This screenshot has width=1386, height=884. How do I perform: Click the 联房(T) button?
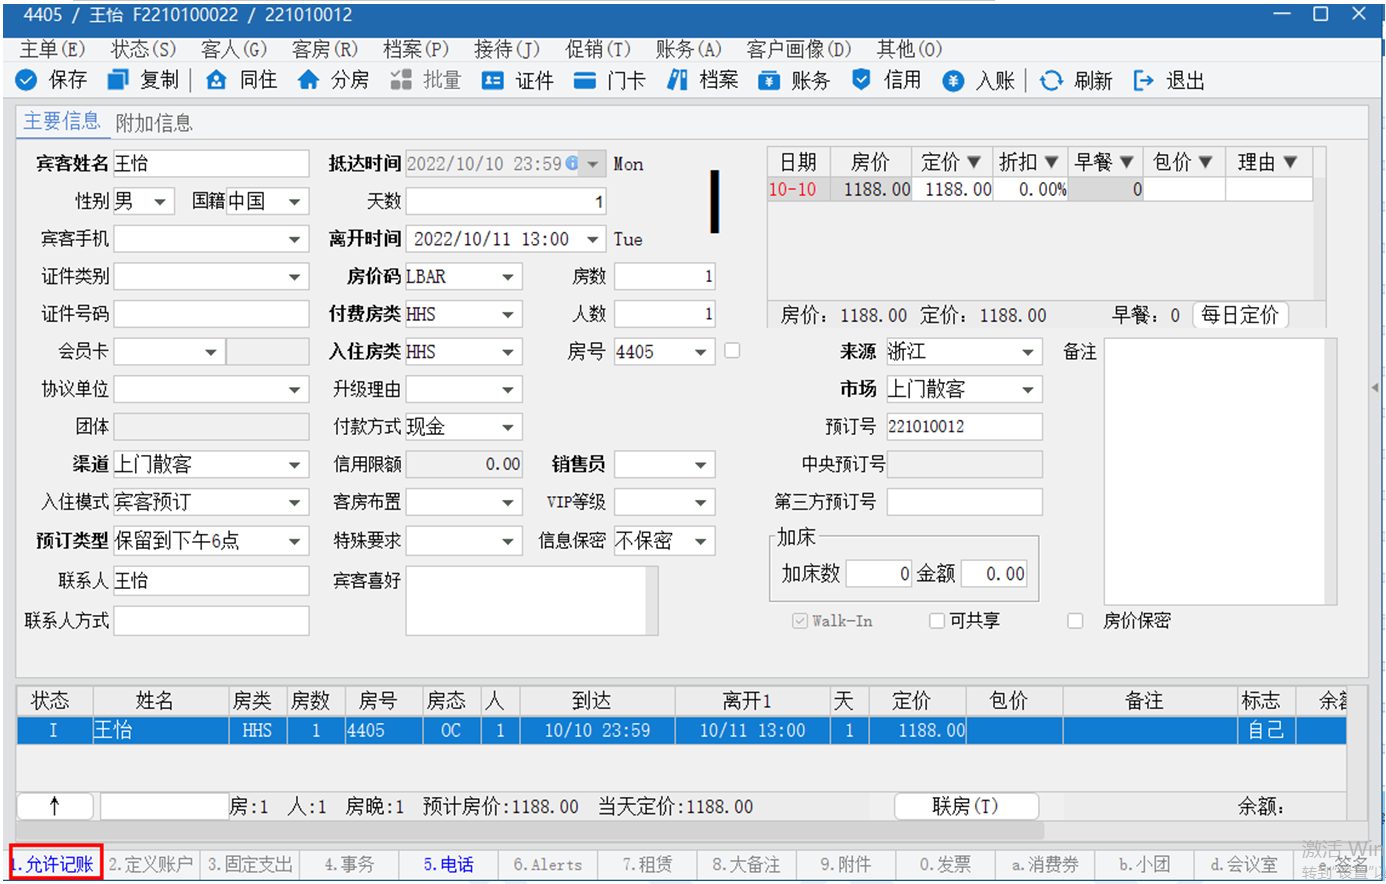[966, 806]
